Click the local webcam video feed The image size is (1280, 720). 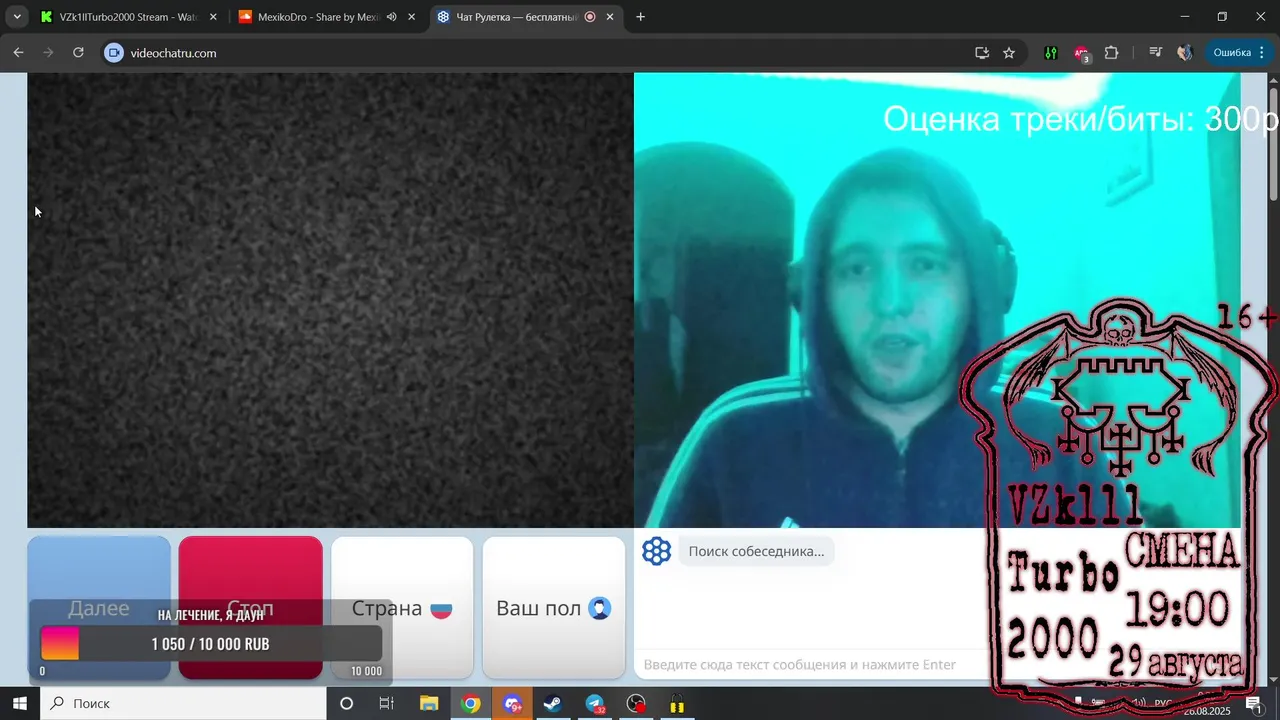937,300
